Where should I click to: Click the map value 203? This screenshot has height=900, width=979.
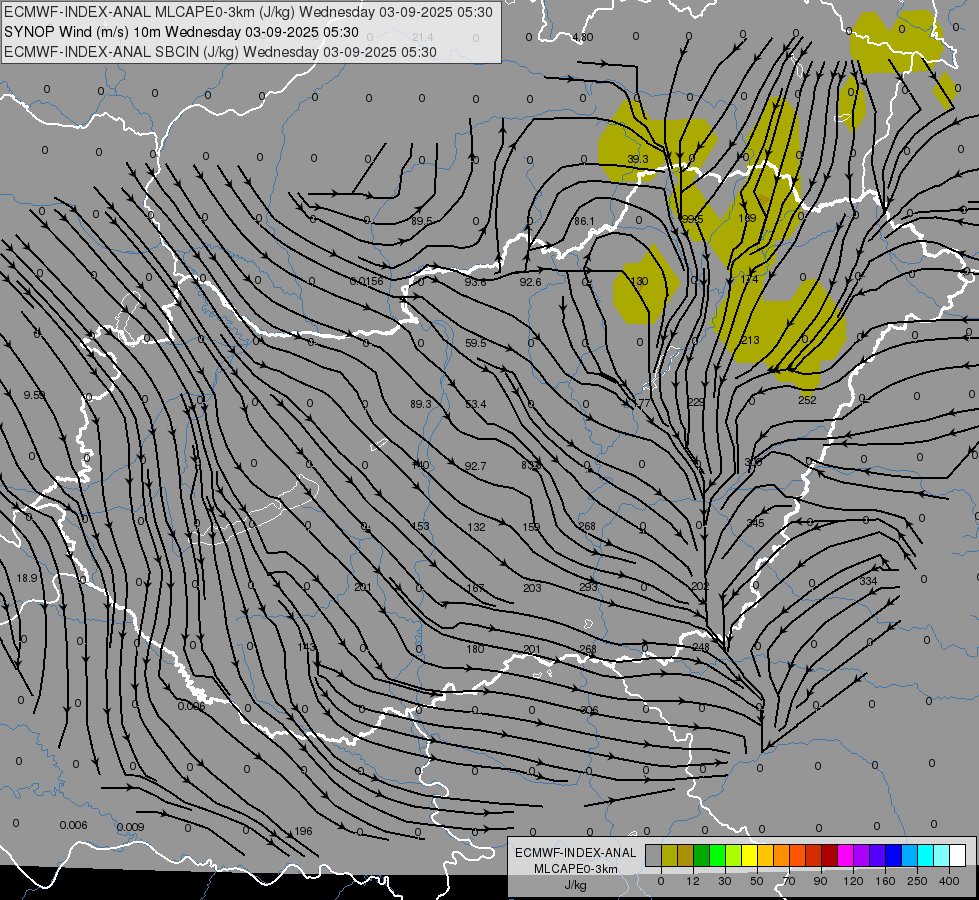coord(532,588)
